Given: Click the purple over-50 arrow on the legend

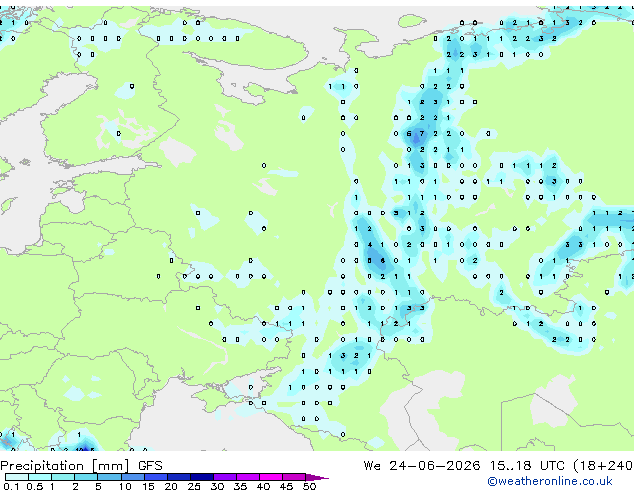Looking at the screenshot, I should coord(317,477).
